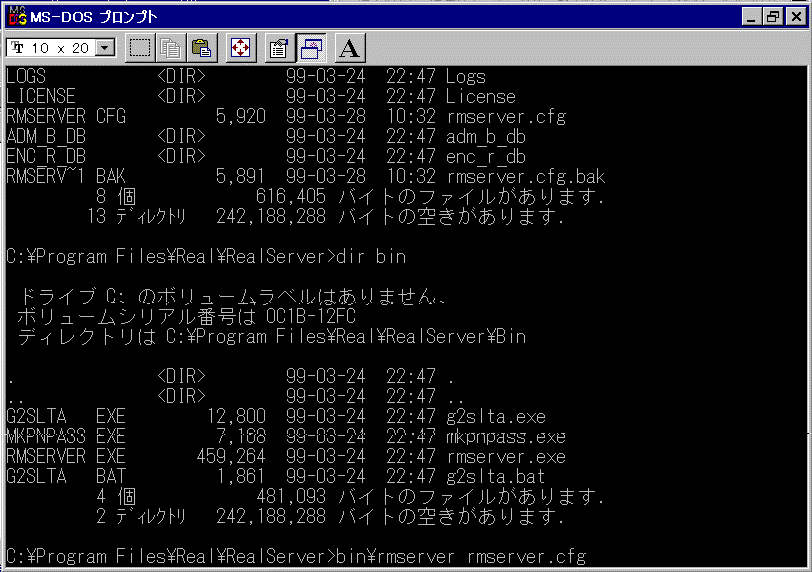Click the 459,264 file size value
The width and height of the screenshot is (812, 572).
click(231, 457)
